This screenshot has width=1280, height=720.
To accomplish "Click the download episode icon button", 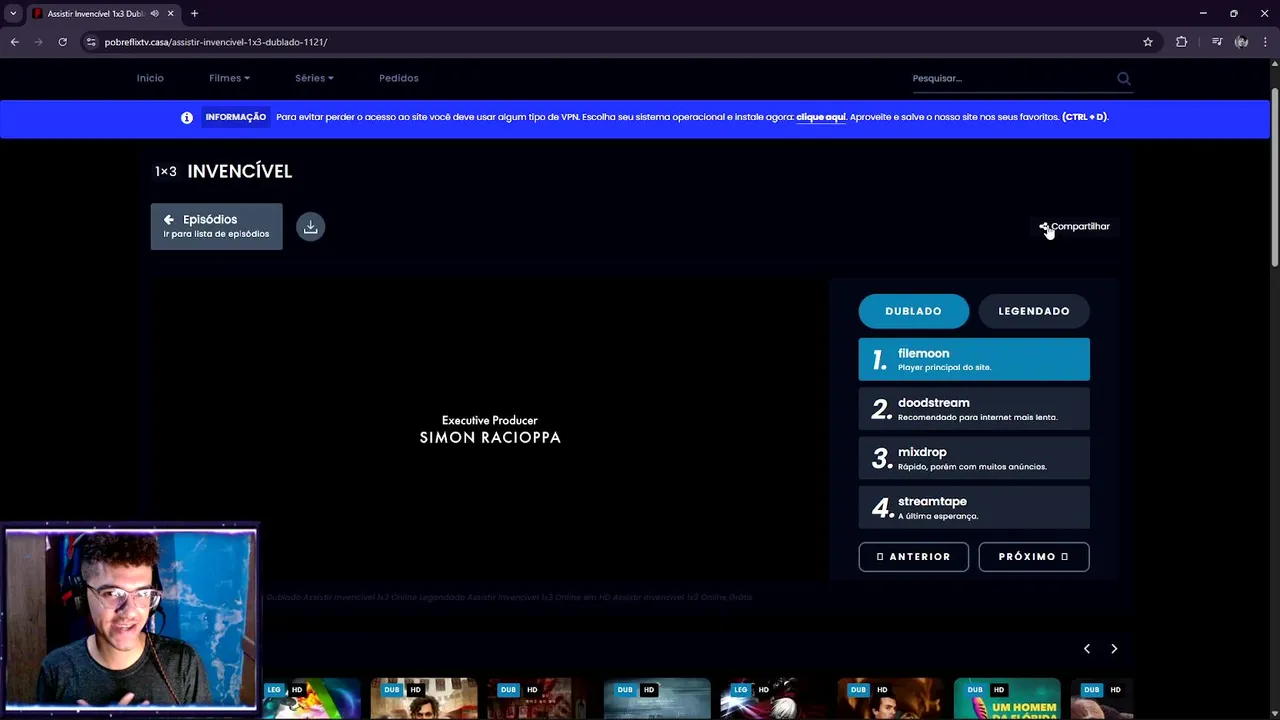I will coord(310,227).
